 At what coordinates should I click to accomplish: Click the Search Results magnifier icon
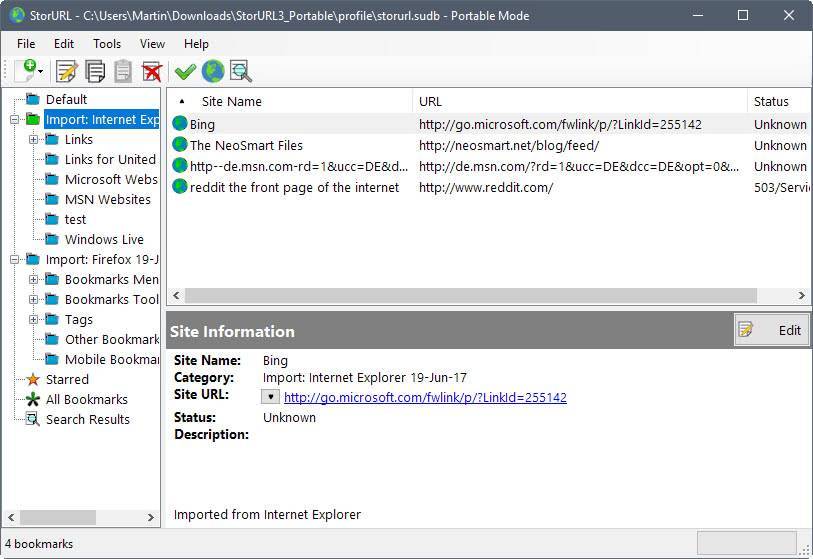click(33, 419)
